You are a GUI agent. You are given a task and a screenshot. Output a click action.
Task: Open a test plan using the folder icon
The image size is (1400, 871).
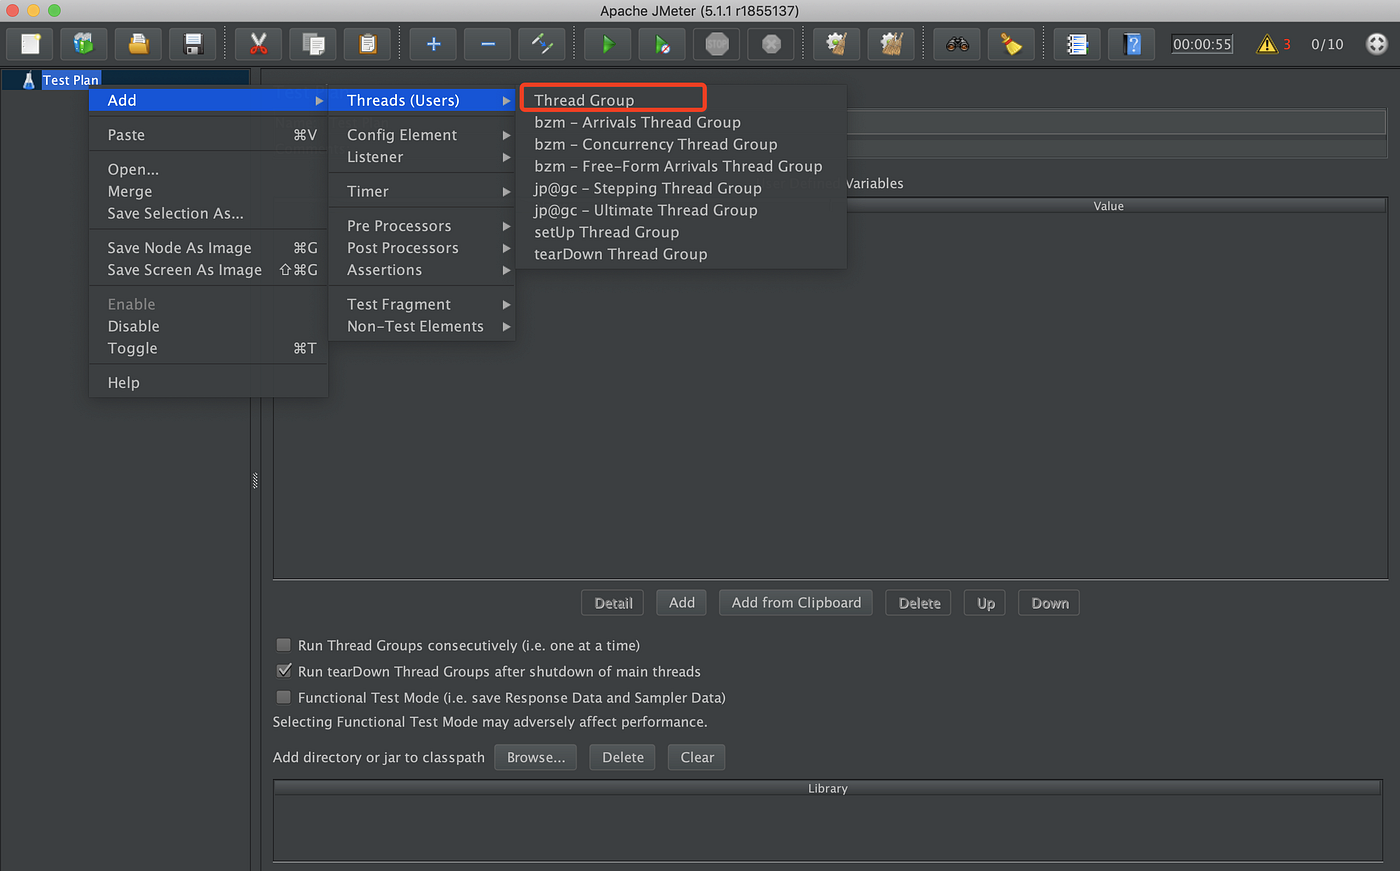pos(138,44)
